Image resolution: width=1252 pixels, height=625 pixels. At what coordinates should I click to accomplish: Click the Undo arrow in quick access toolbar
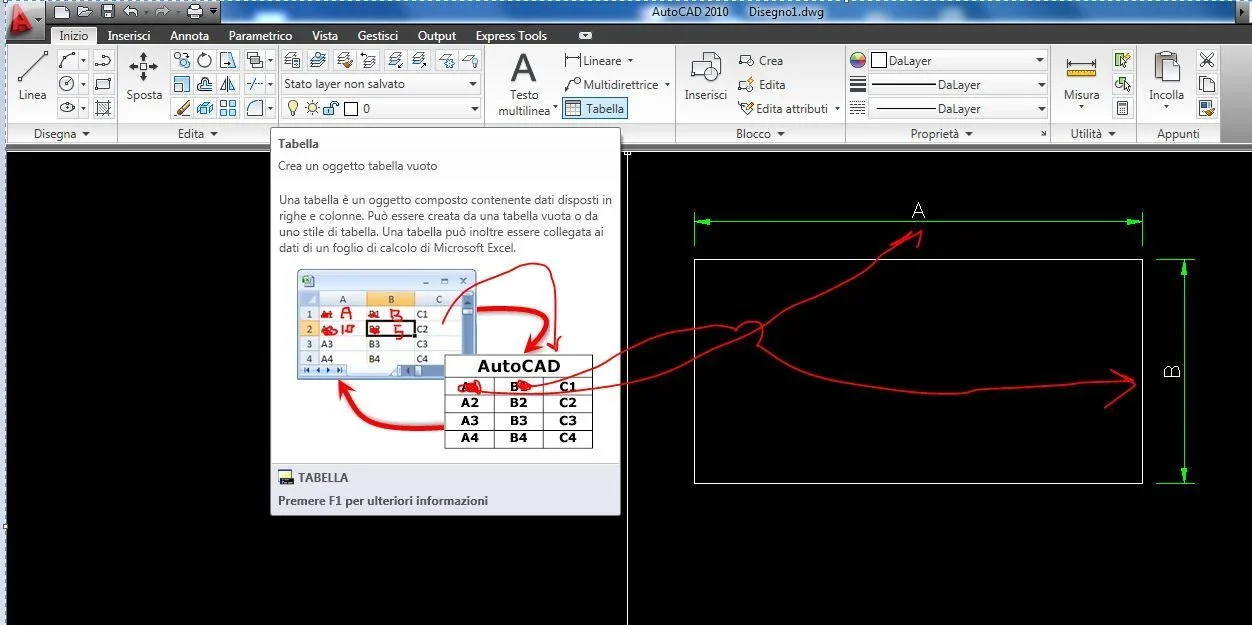tap(130, 12)
